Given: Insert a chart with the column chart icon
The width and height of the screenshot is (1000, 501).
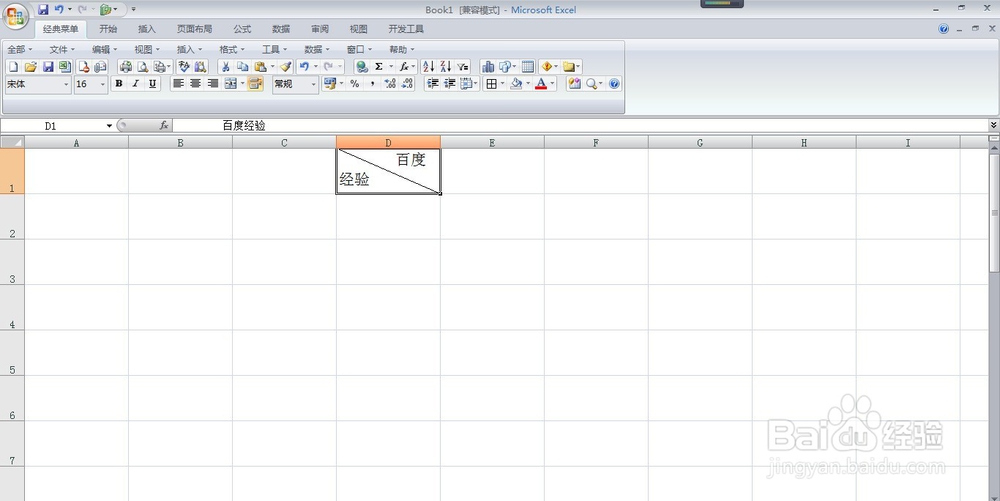Looking at the screenshot, I should coord(488,66).
